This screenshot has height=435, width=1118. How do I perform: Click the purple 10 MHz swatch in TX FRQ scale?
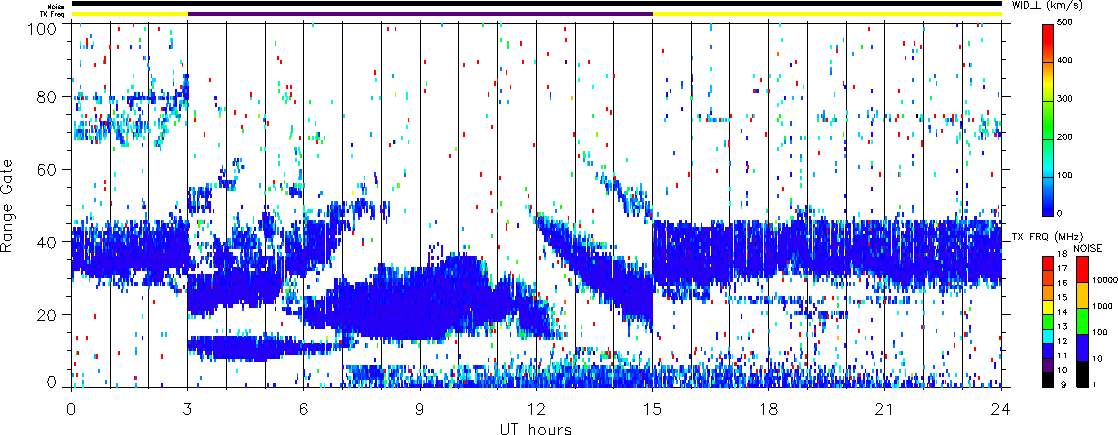click(x=1049, y=367)
